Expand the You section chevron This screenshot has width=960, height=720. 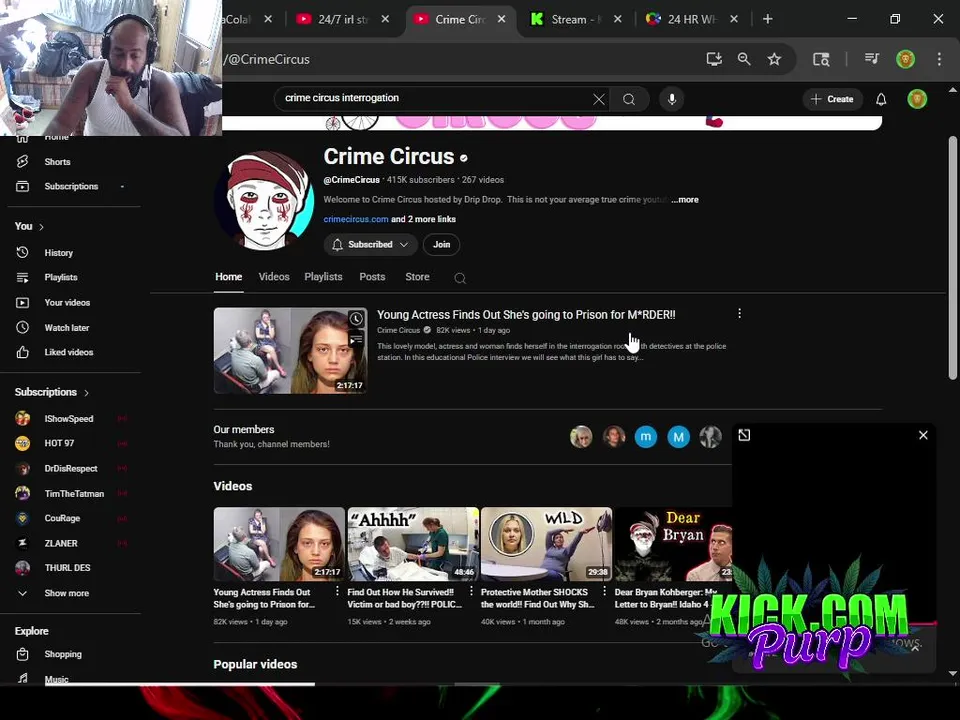tap(42, 227)
